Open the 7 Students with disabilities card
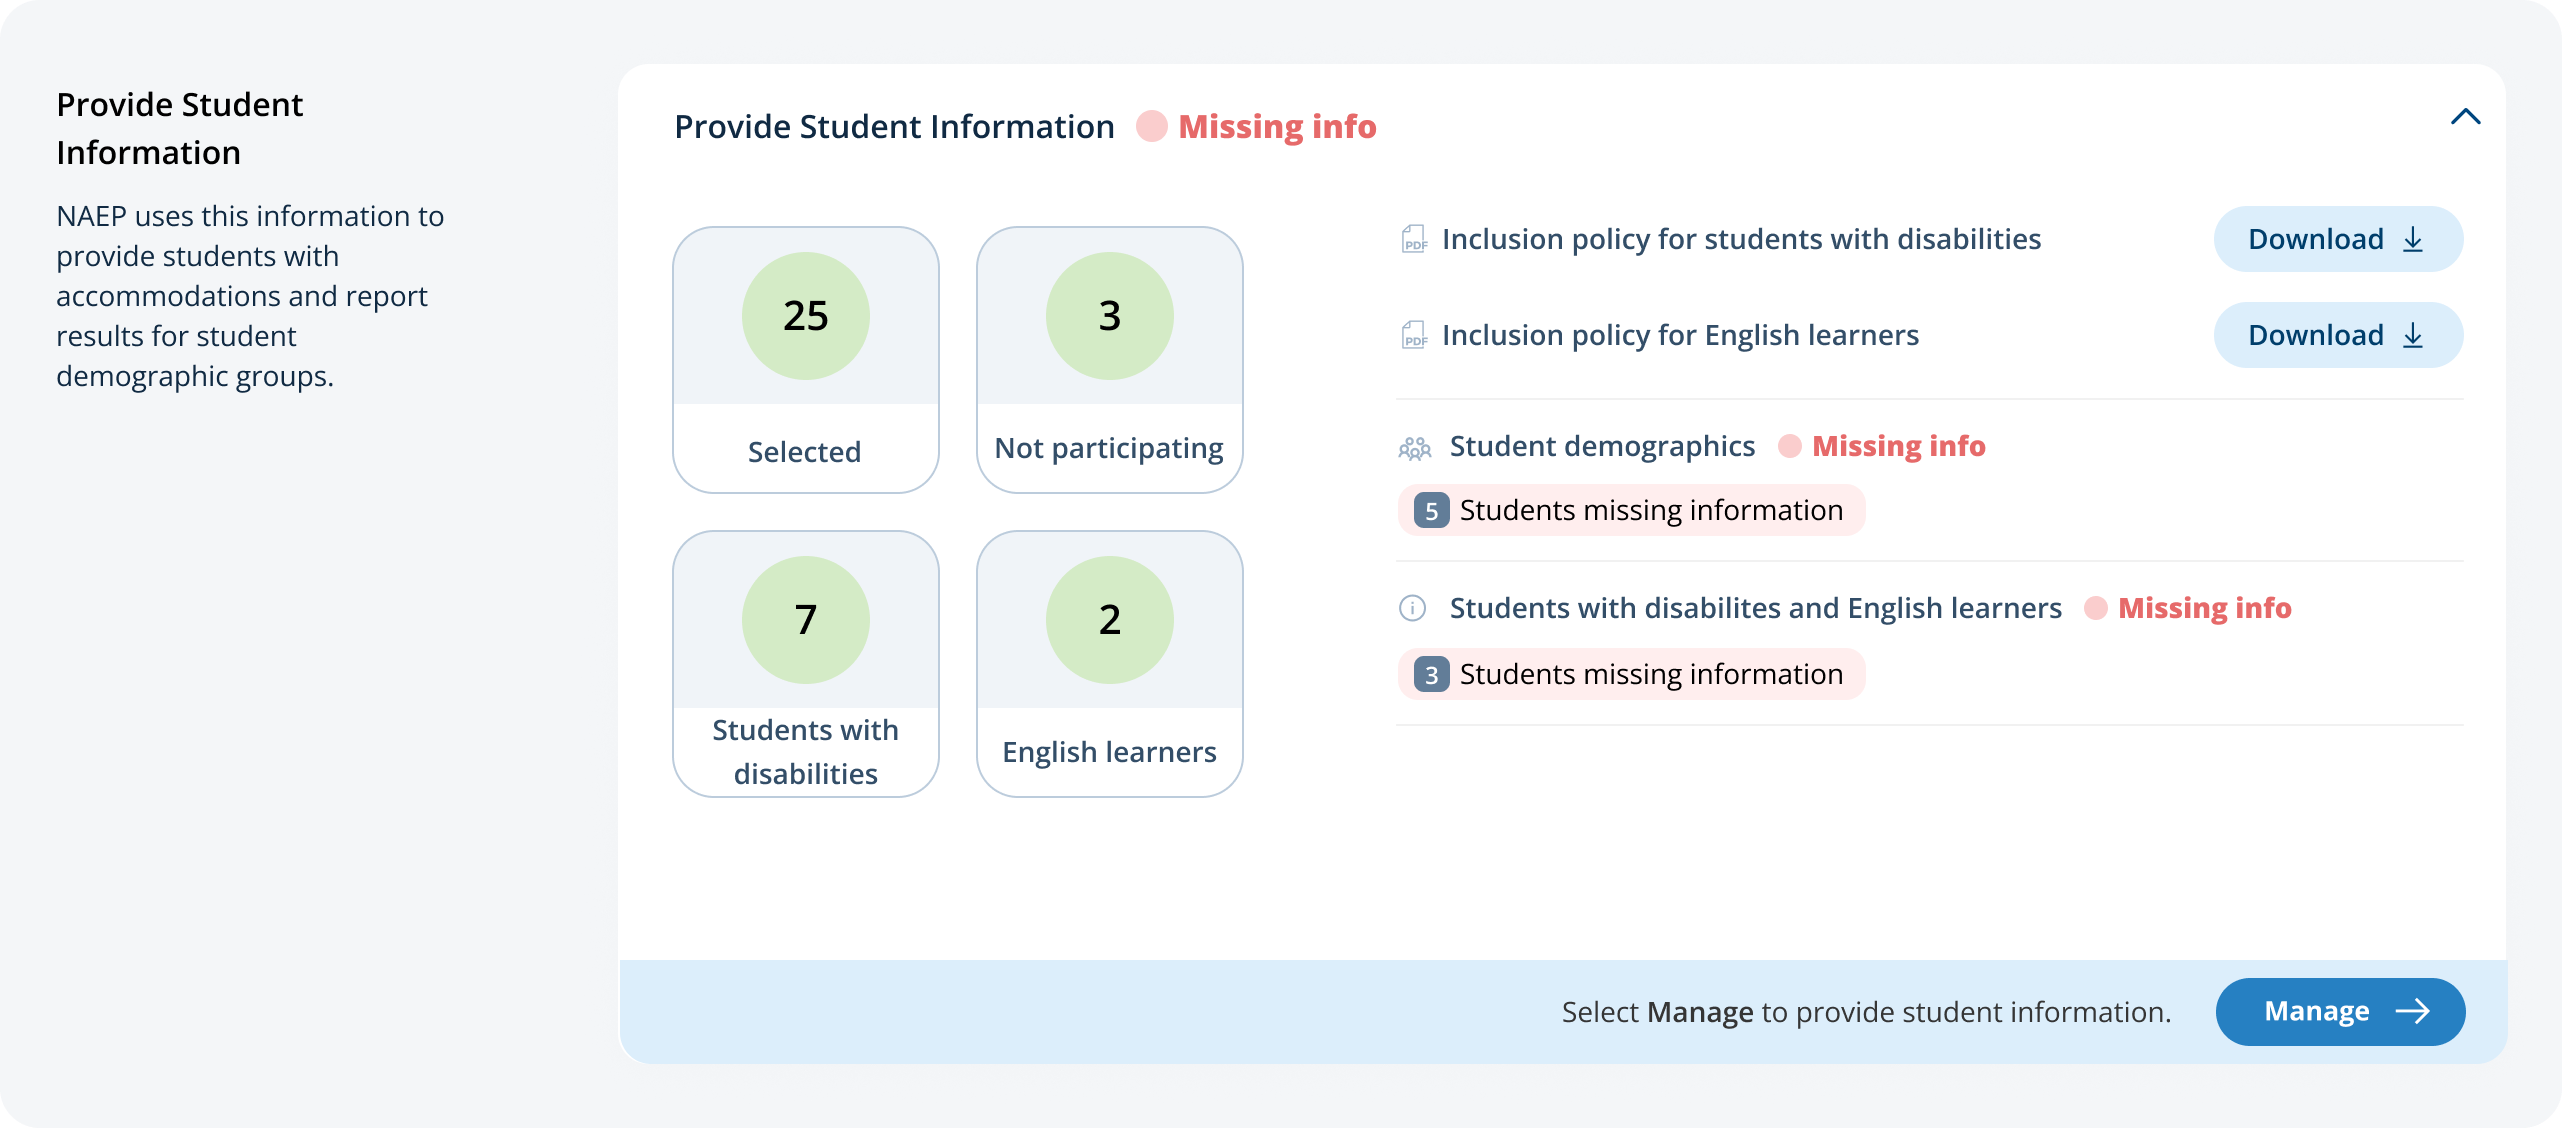Screen dimensions: 2562x1128 pos(805,663)
